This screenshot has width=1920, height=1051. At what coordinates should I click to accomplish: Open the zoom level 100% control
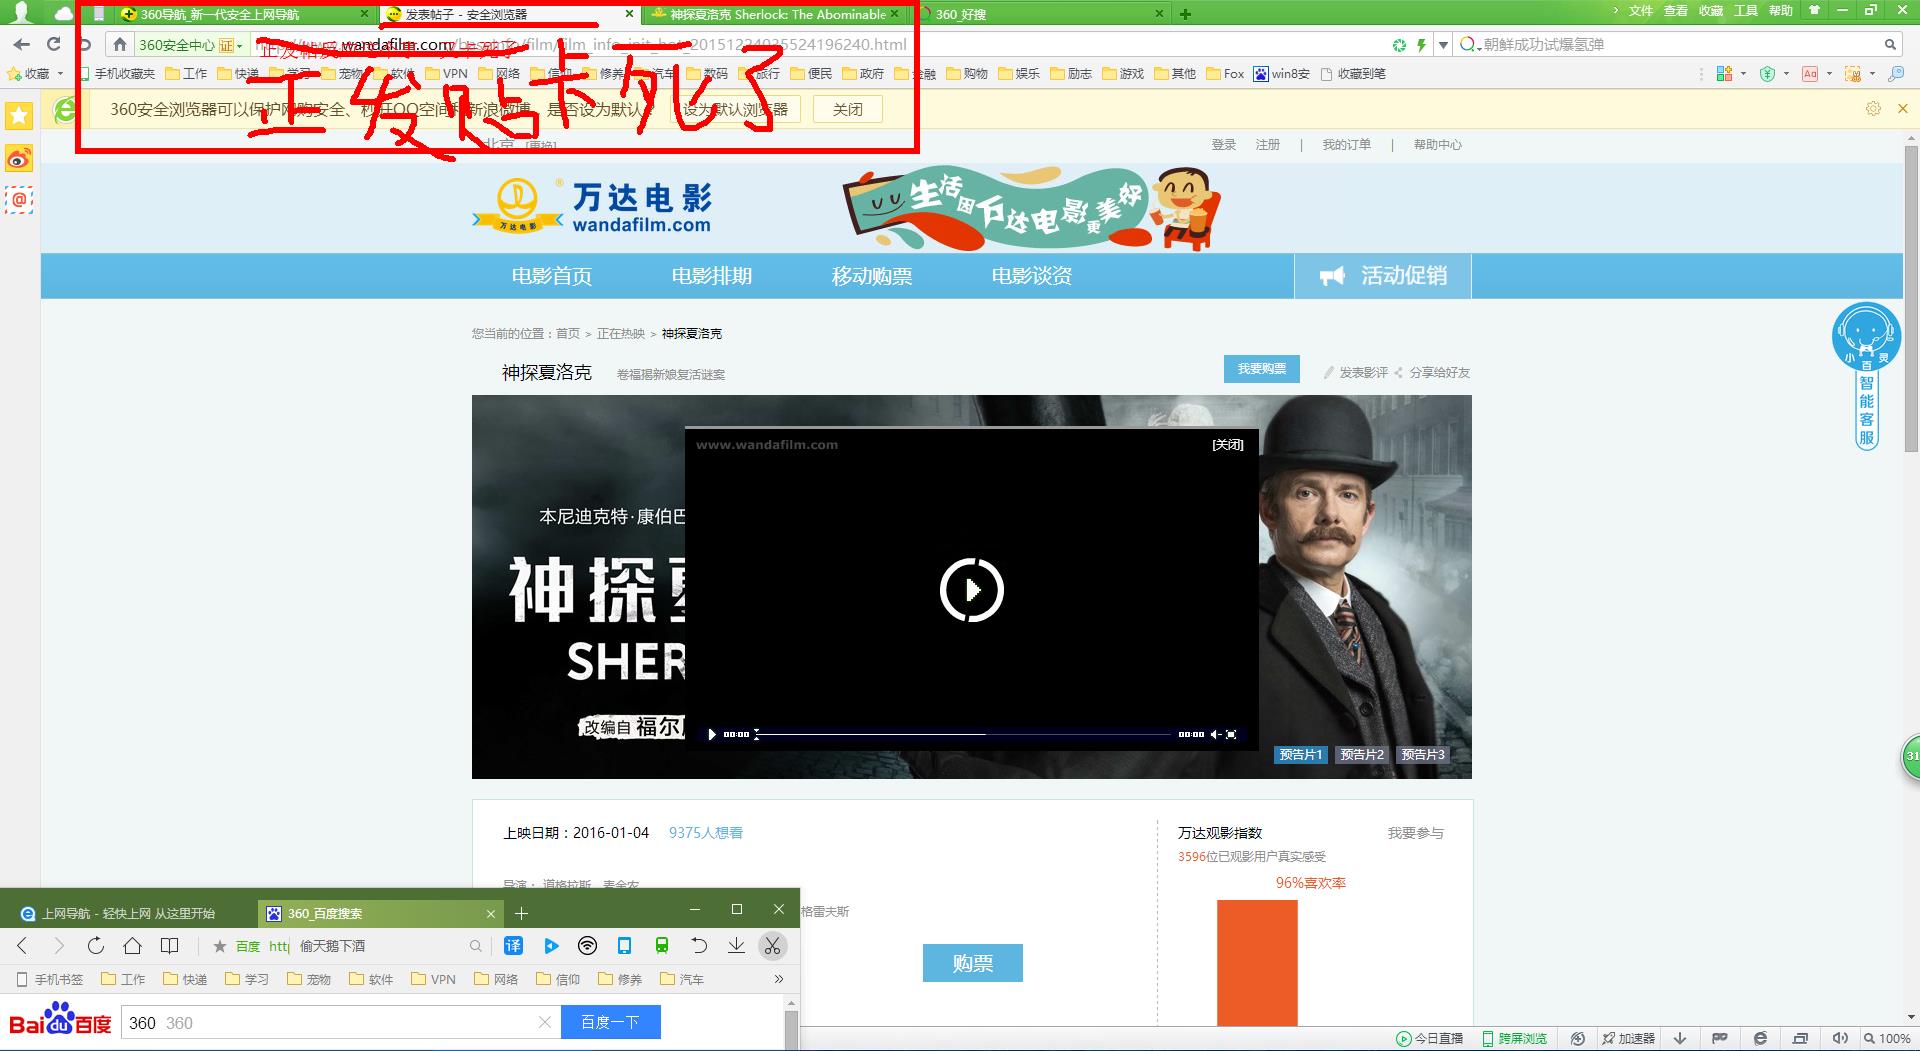tap(1887, 1039)
